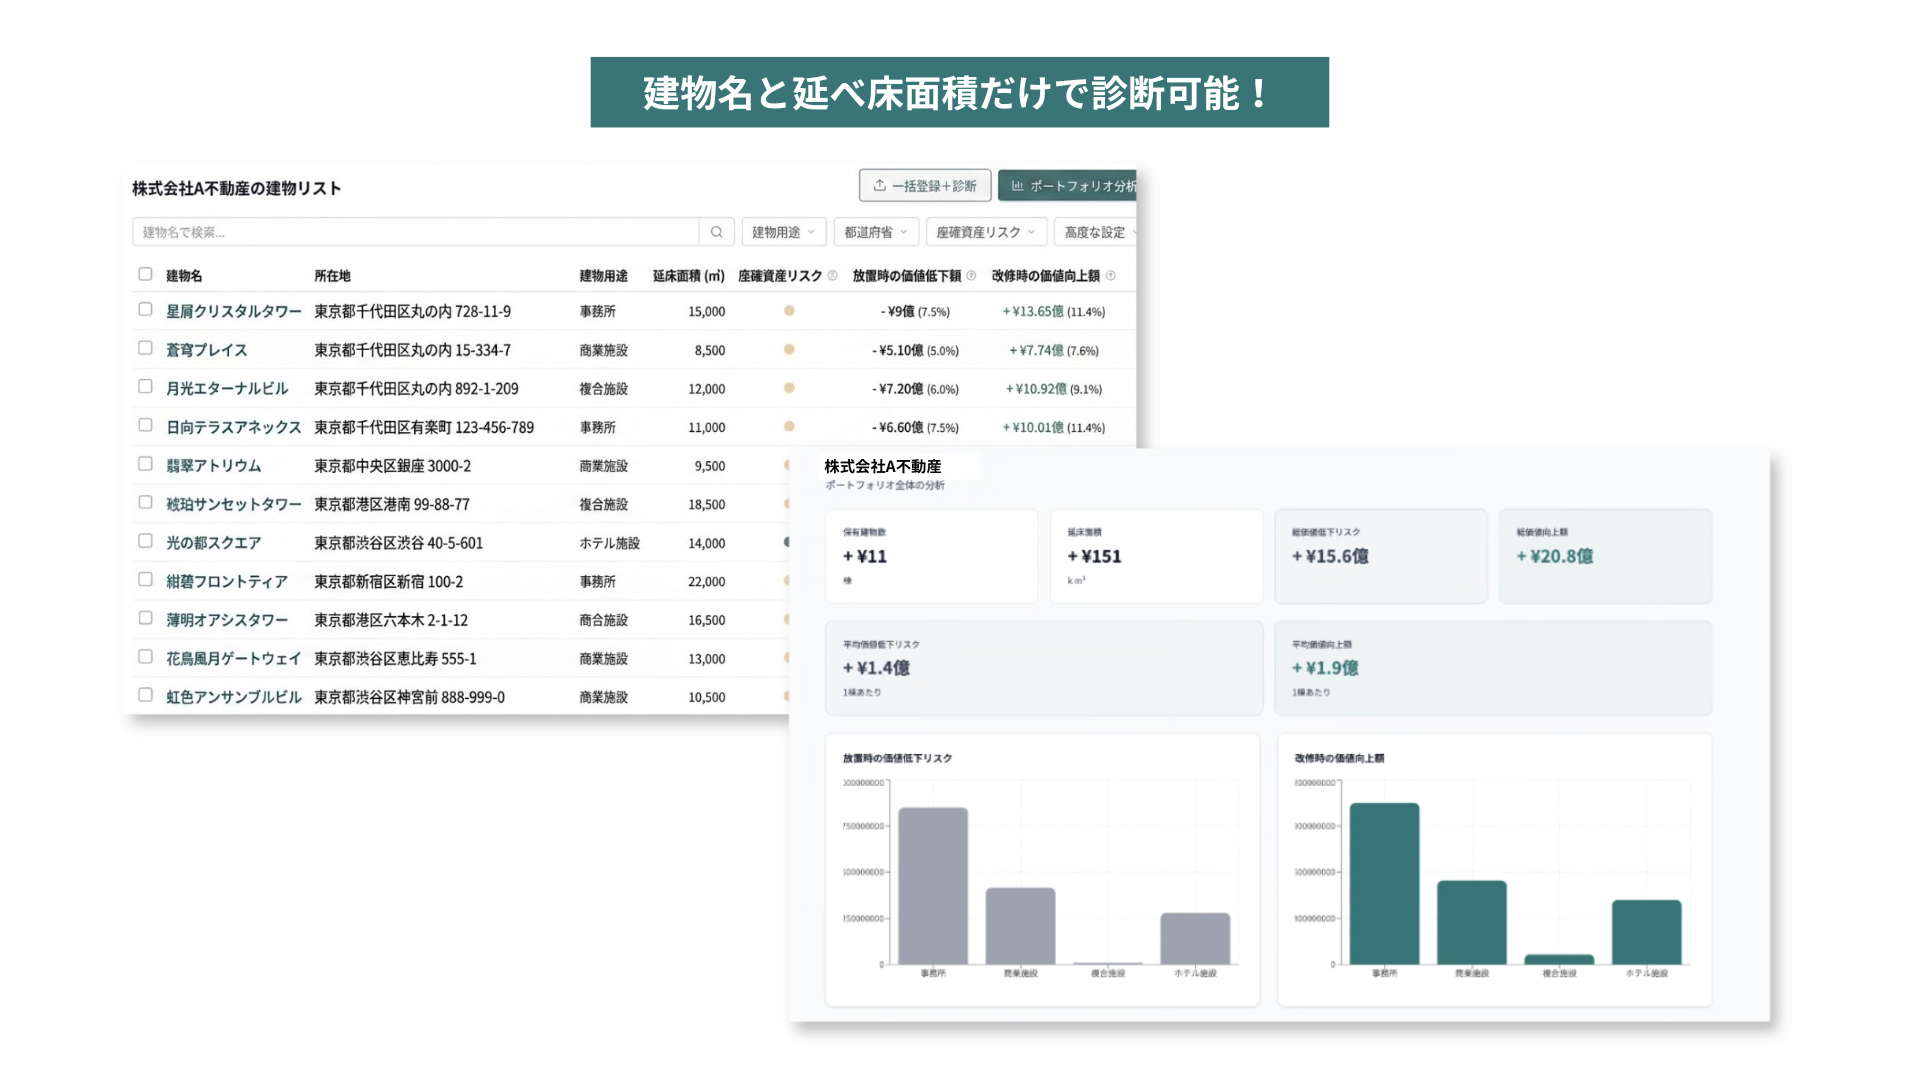The width and height of the screenshot is (1920, 1080).
Task: Click the search magnifier icon
Action: pos(716,232)
